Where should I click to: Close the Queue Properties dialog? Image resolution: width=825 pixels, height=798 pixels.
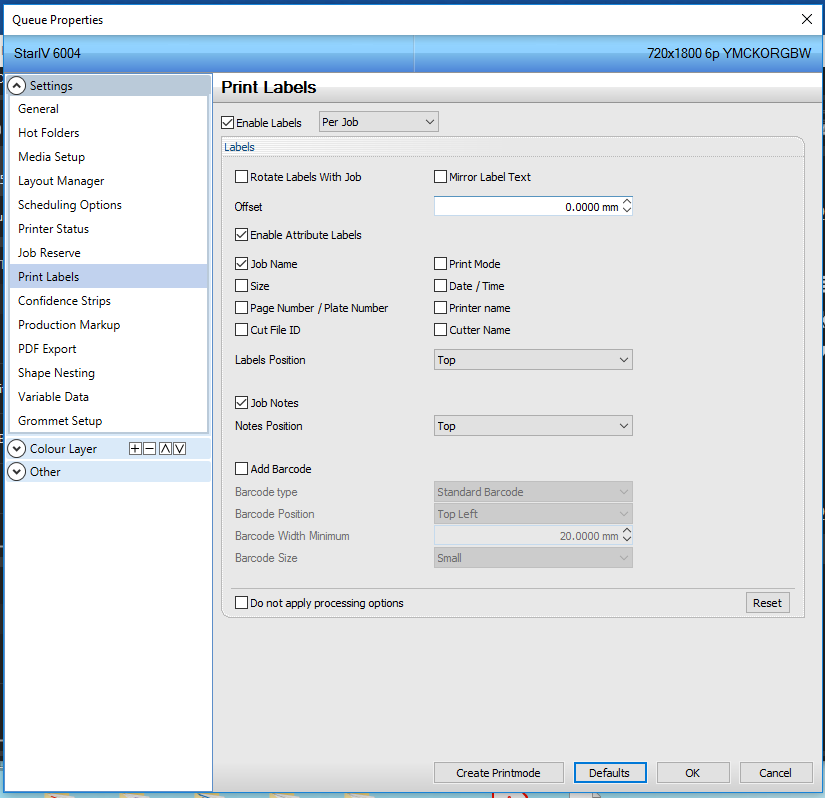(807, 19)
